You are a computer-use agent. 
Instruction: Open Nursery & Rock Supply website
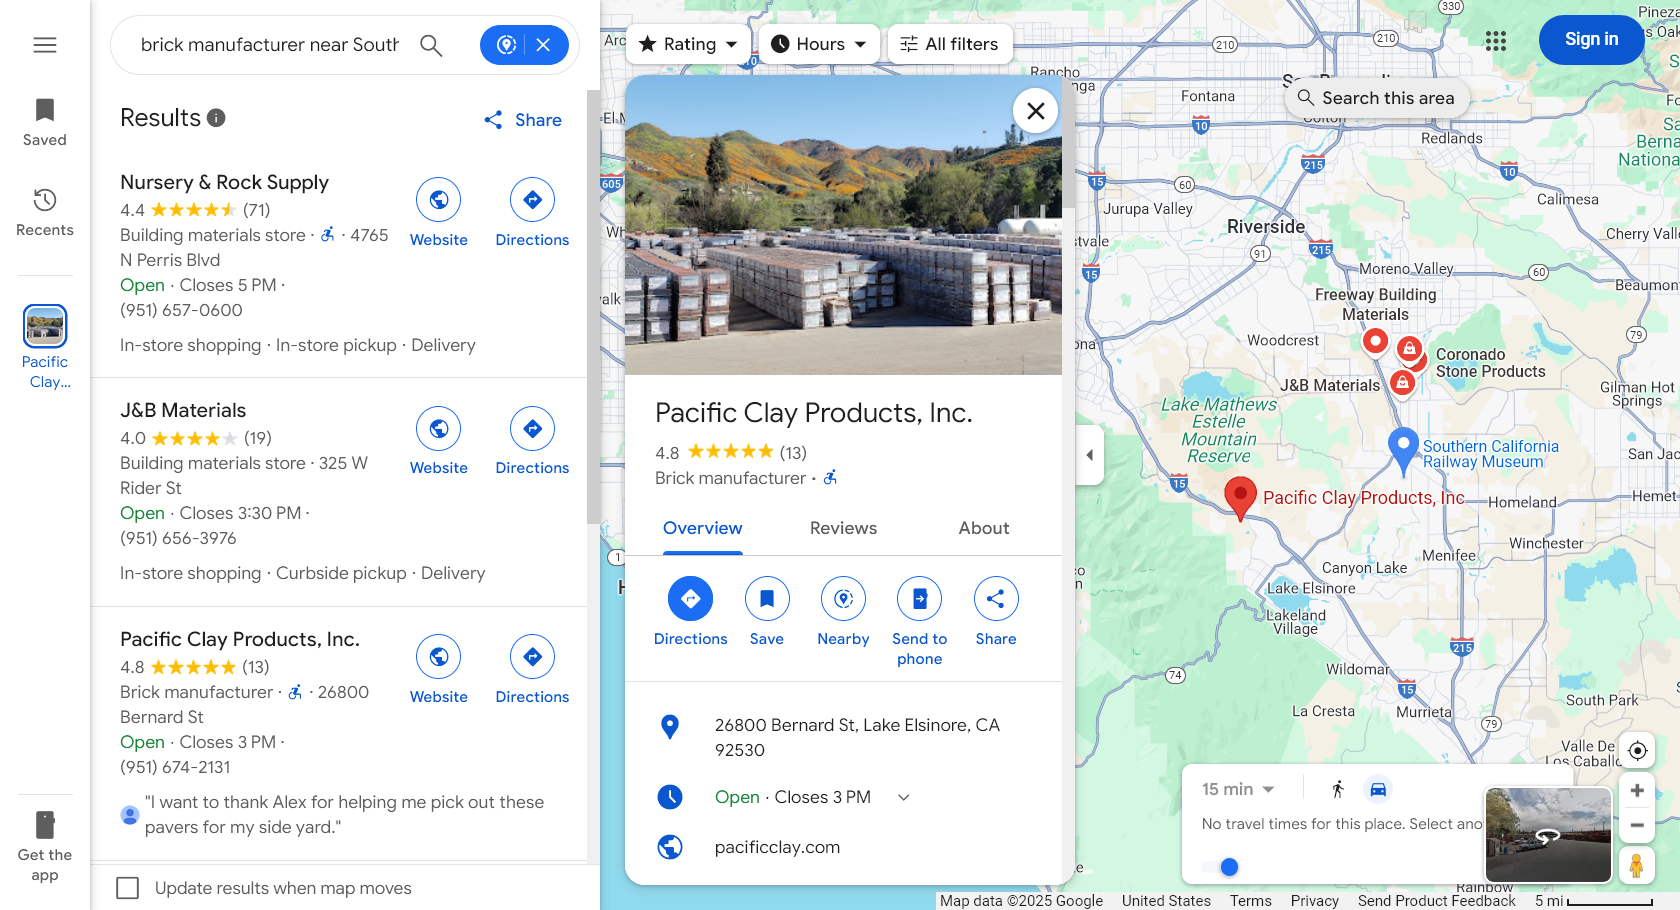(x=439, y=213)
